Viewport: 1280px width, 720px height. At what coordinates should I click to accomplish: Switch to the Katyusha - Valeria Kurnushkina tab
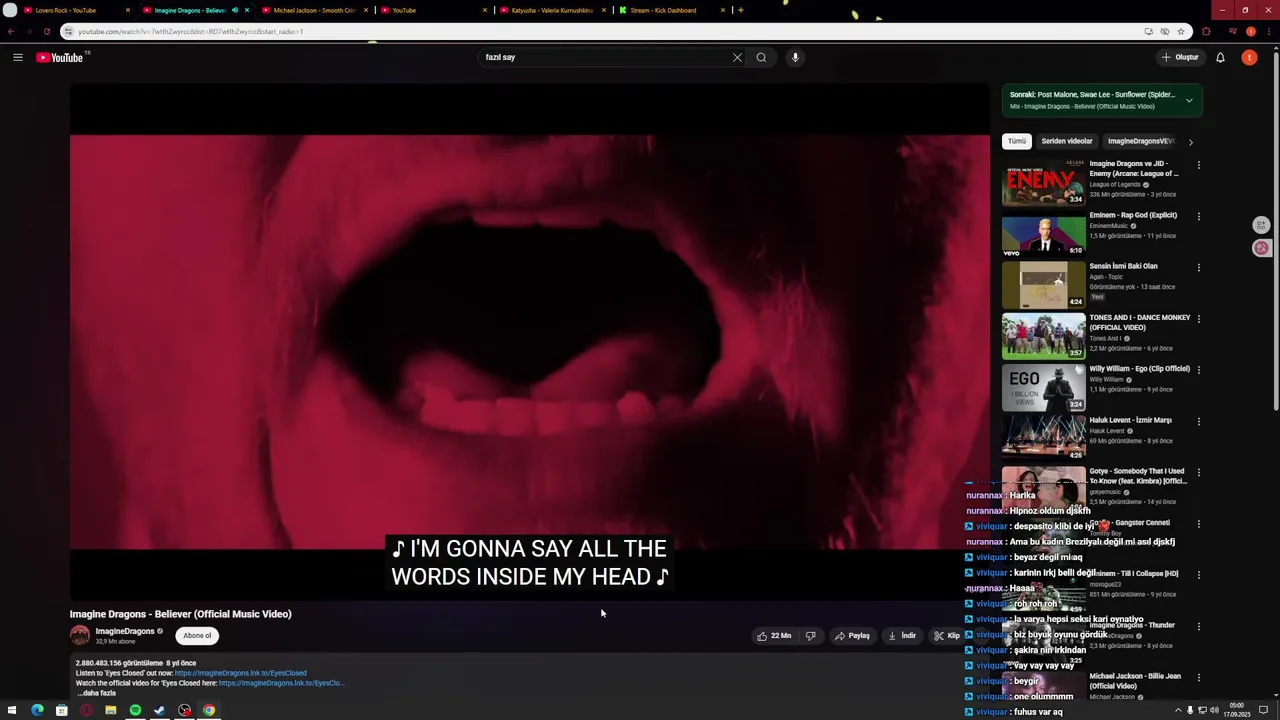552,10
